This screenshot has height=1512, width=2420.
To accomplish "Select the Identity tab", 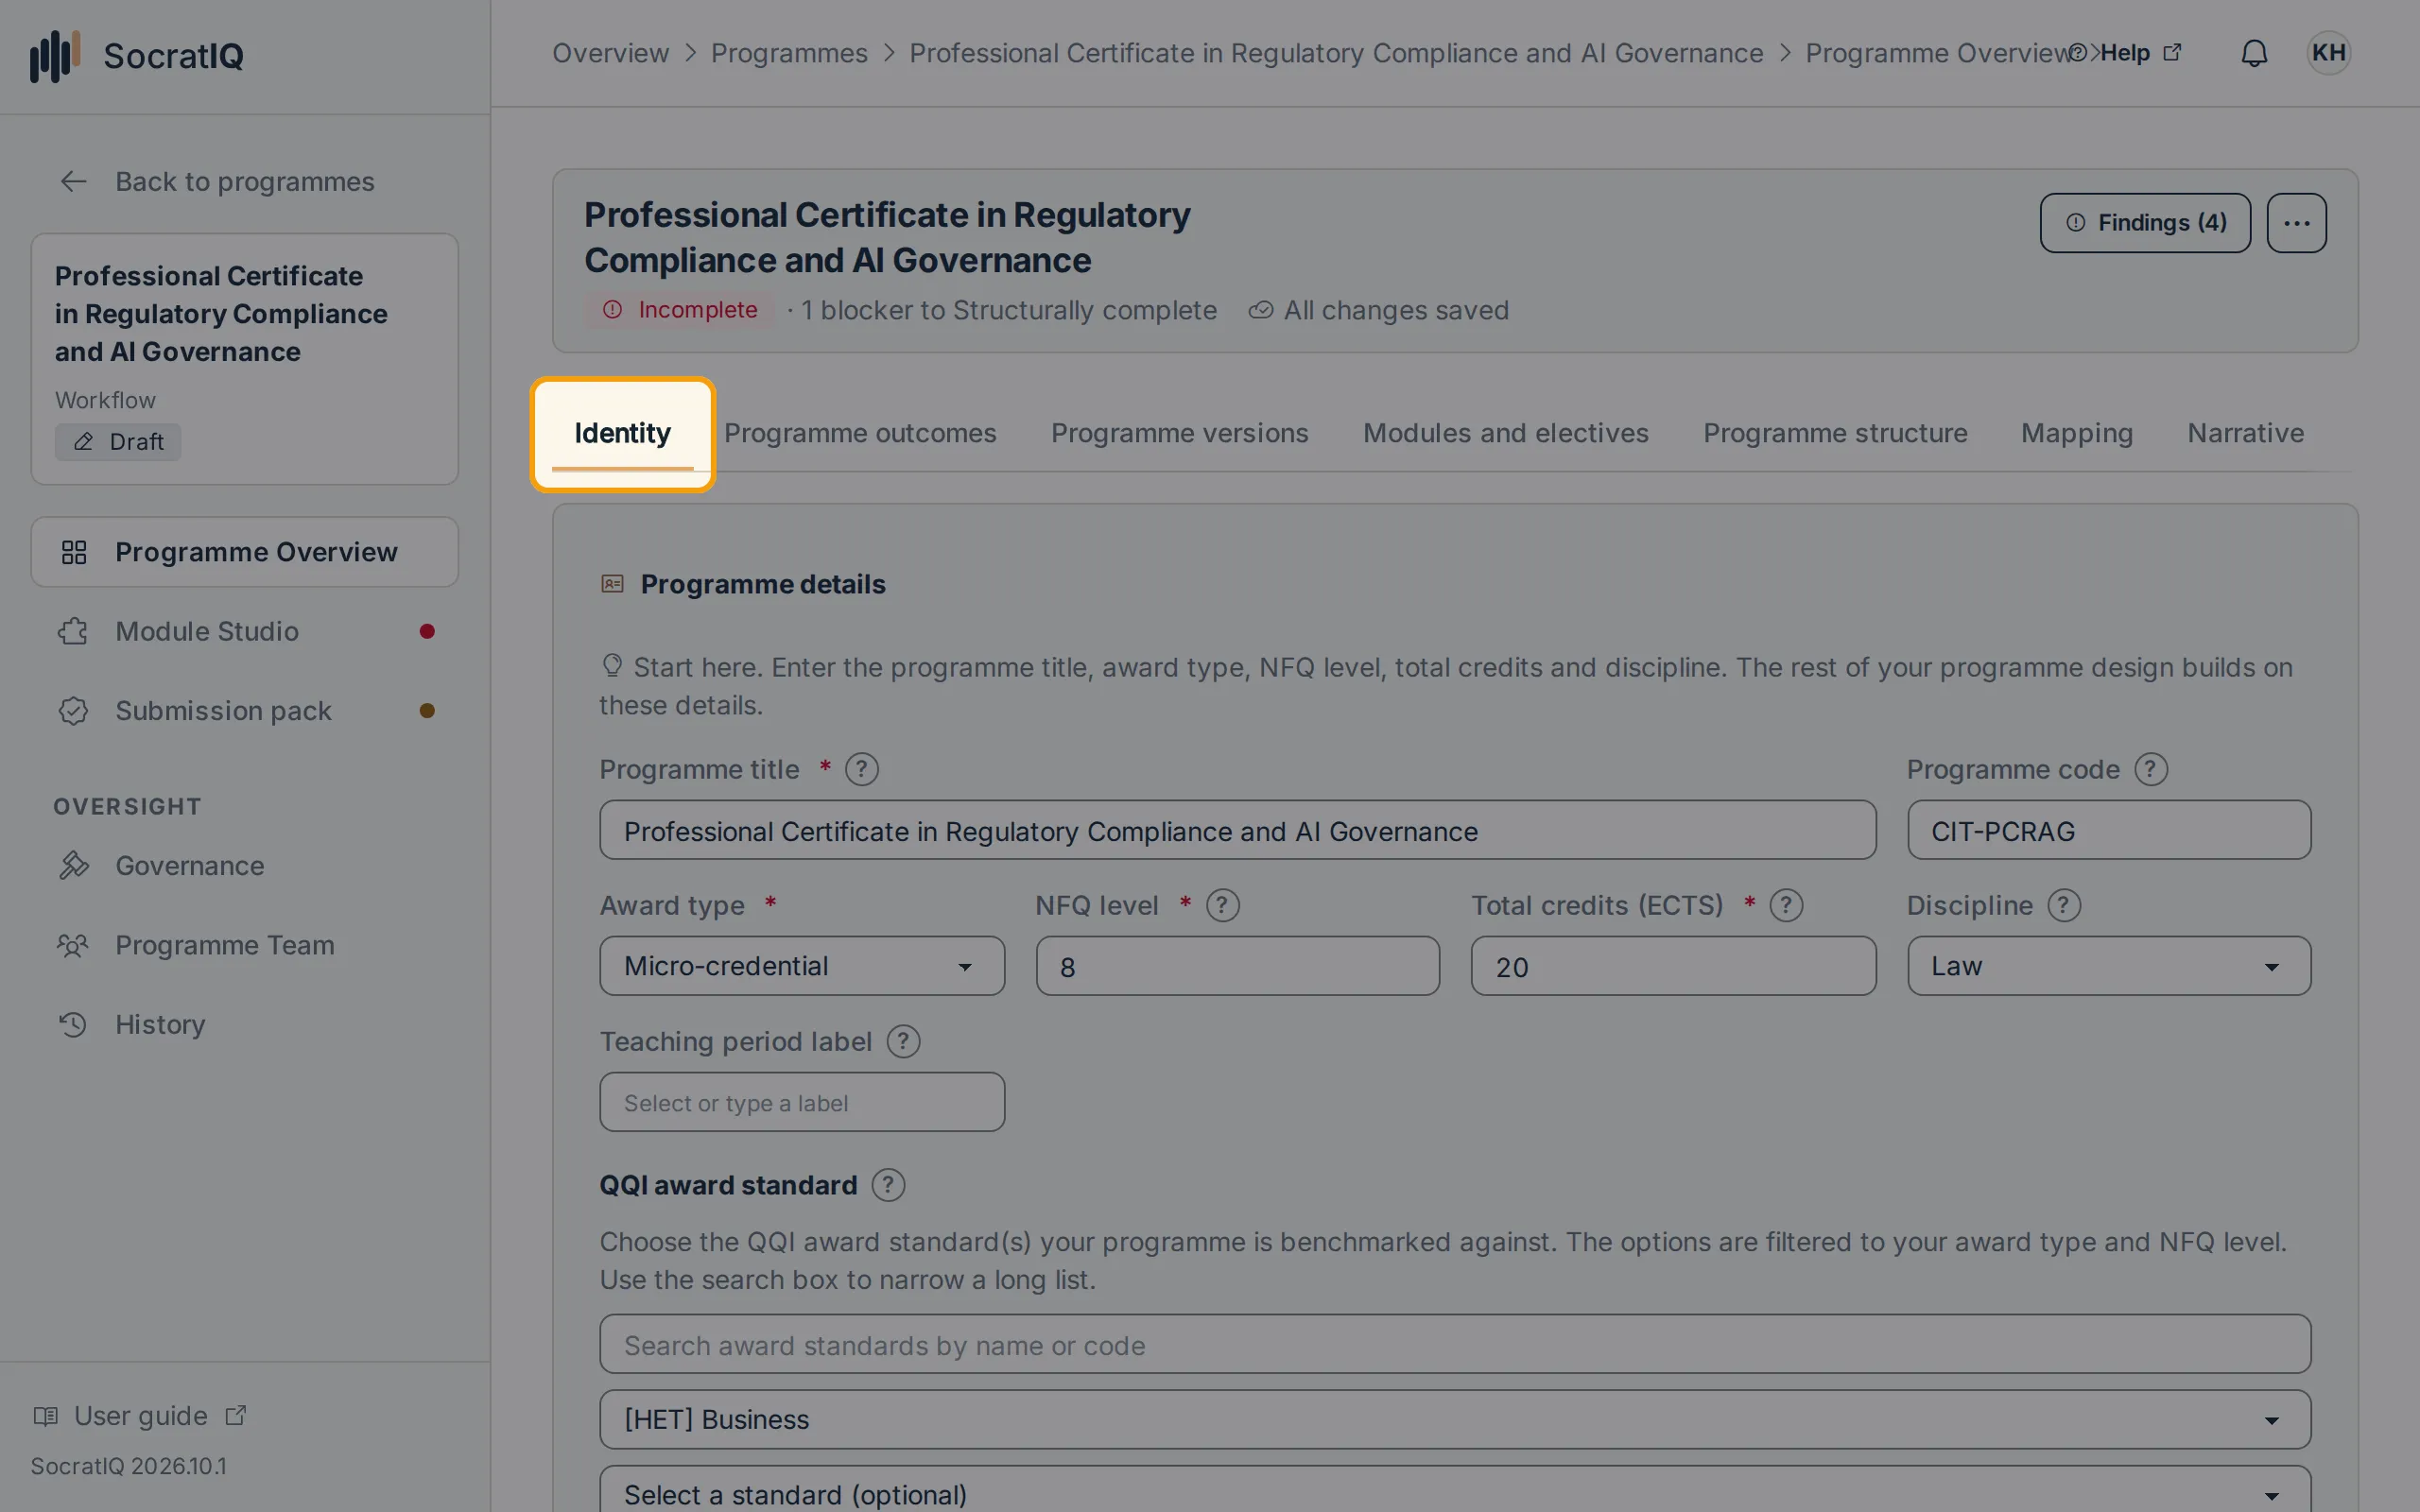I will coord(622,433).
